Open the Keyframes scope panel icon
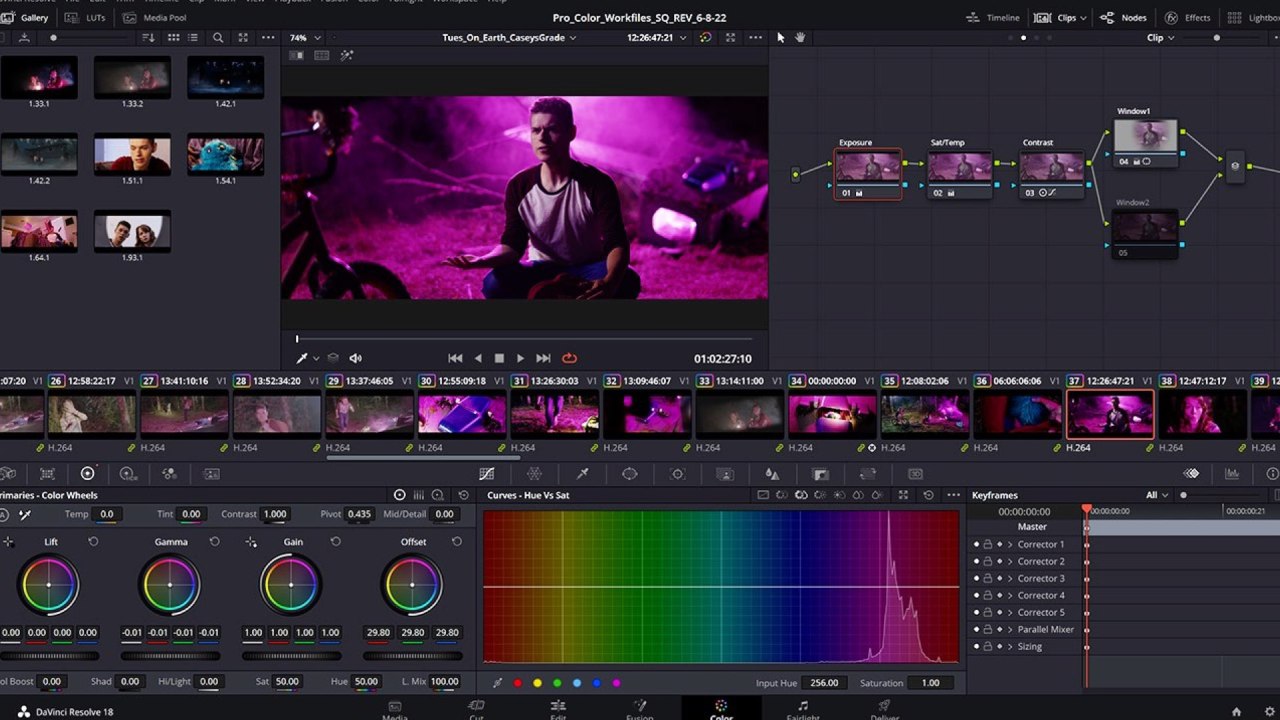This screenshot has height=720, width=1280. (1191, 474)
